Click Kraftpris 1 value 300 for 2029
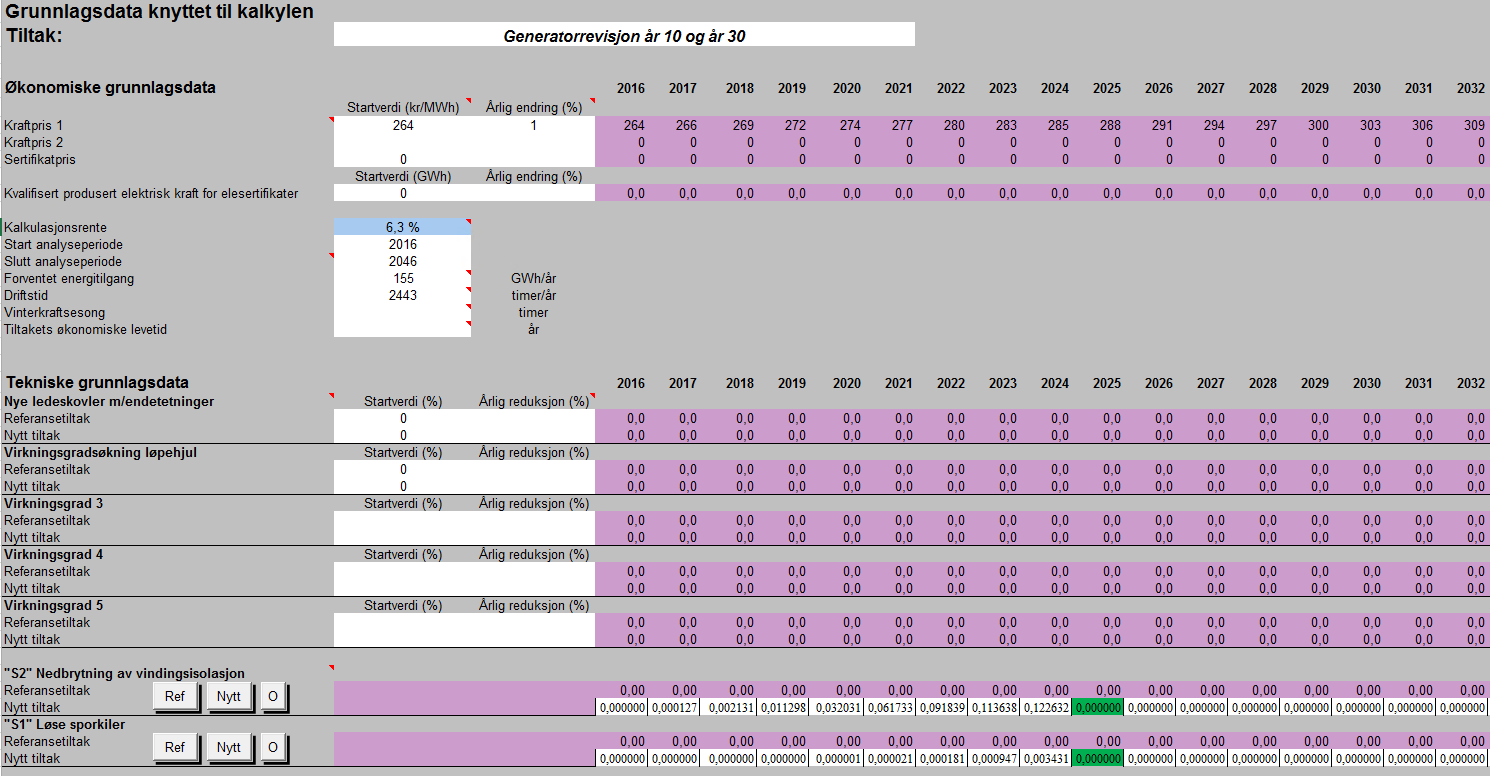 [1318, 126]
